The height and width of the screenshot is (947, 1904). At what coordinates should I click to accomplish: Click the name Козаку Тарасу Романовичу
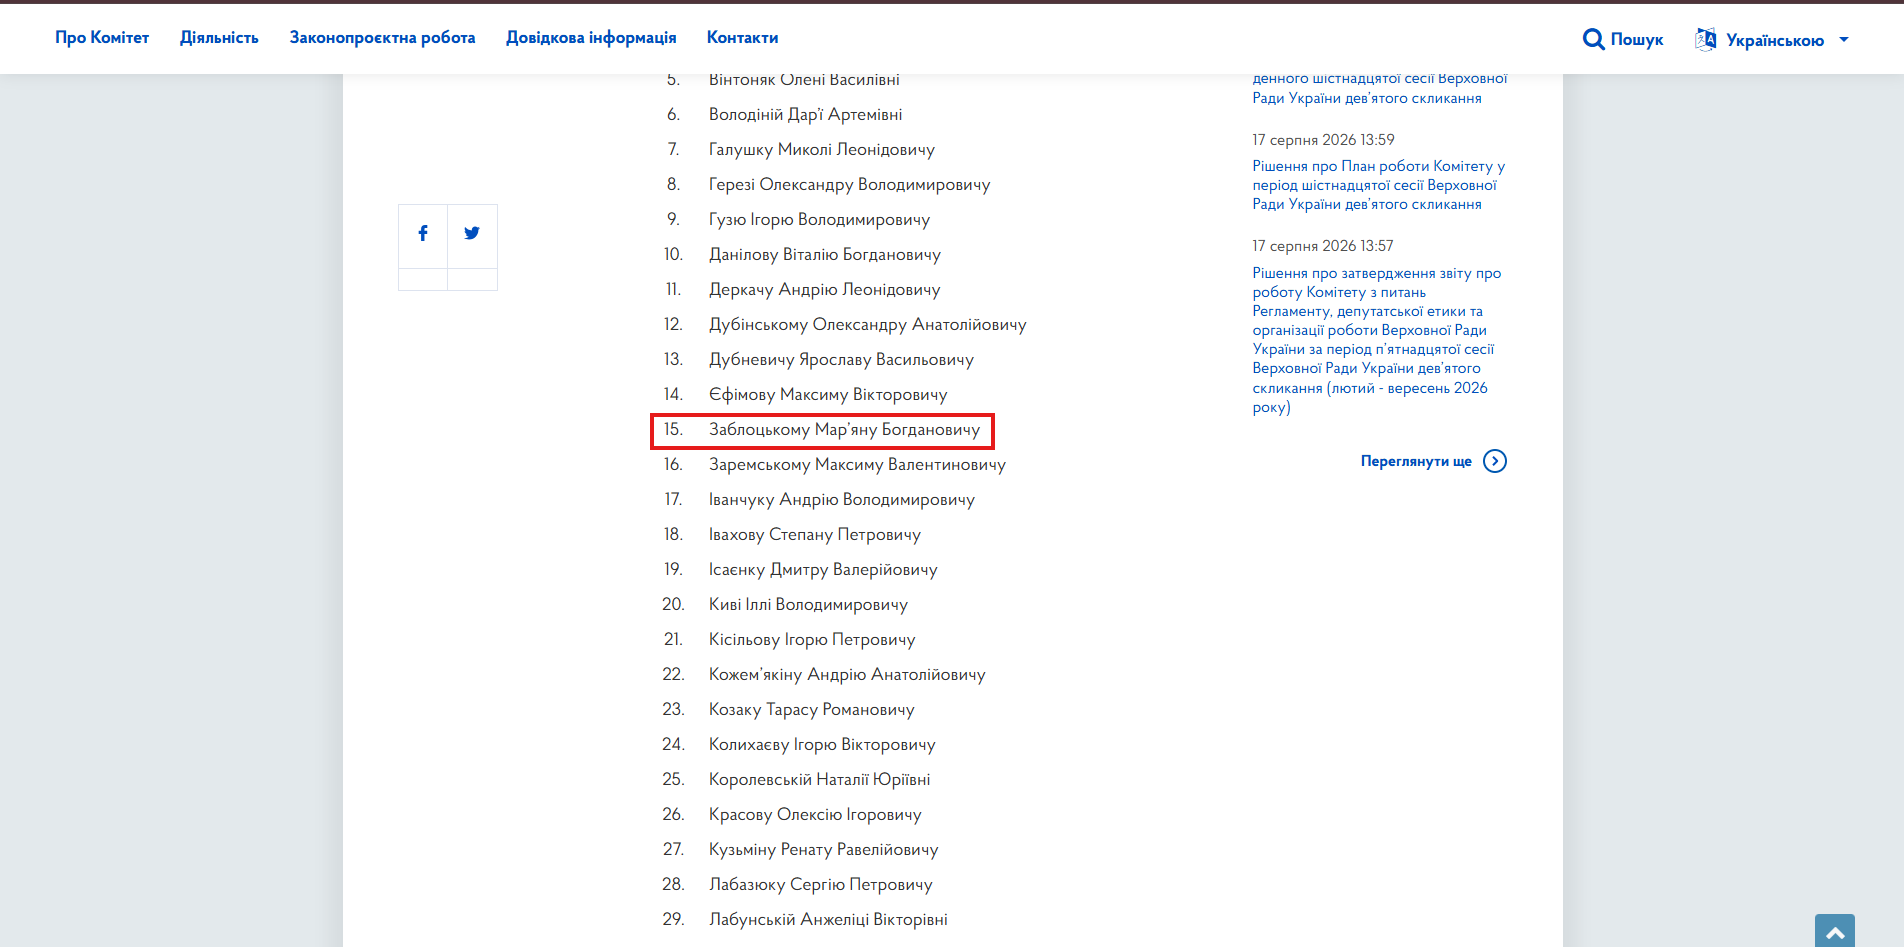pyautogui.click(x=812, y=709)
